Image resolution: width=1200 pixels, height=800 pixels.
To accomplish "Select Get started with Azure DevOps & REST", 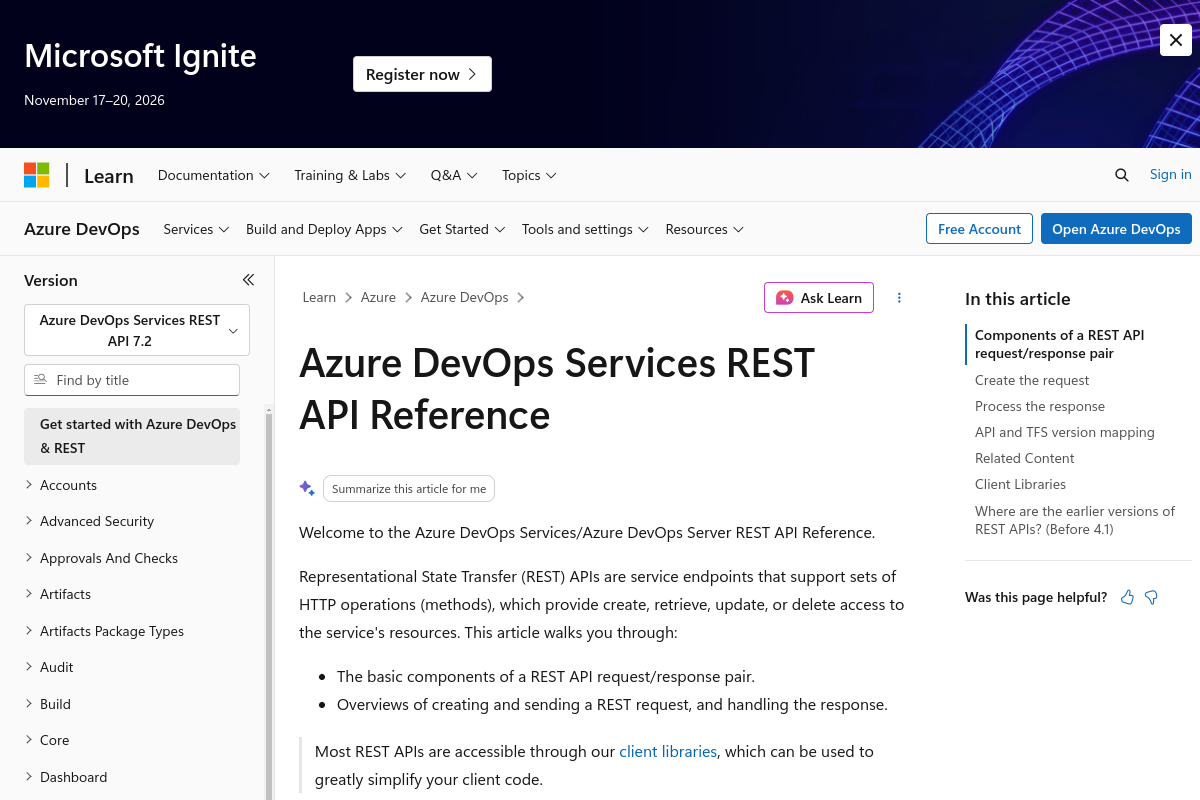I will click(x=132, y=436).
